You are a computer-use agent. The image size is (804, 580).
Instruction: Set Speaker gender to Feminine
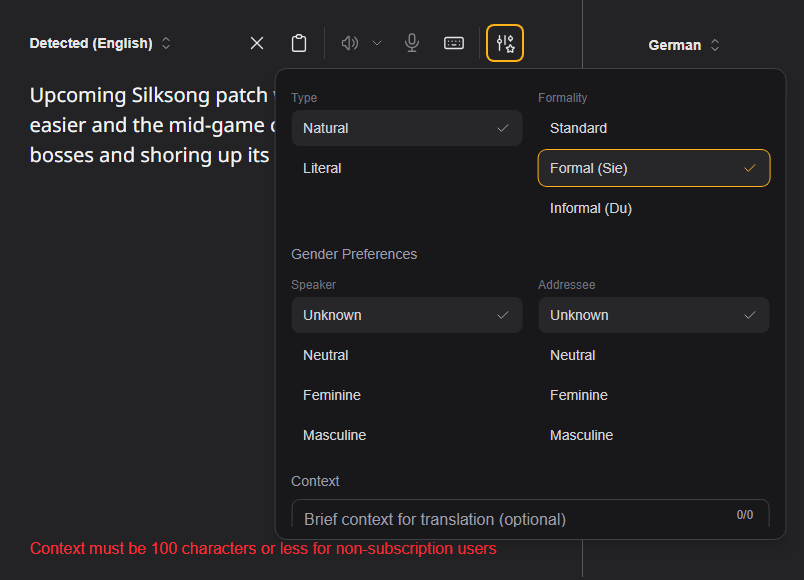[x=406, y=395]
